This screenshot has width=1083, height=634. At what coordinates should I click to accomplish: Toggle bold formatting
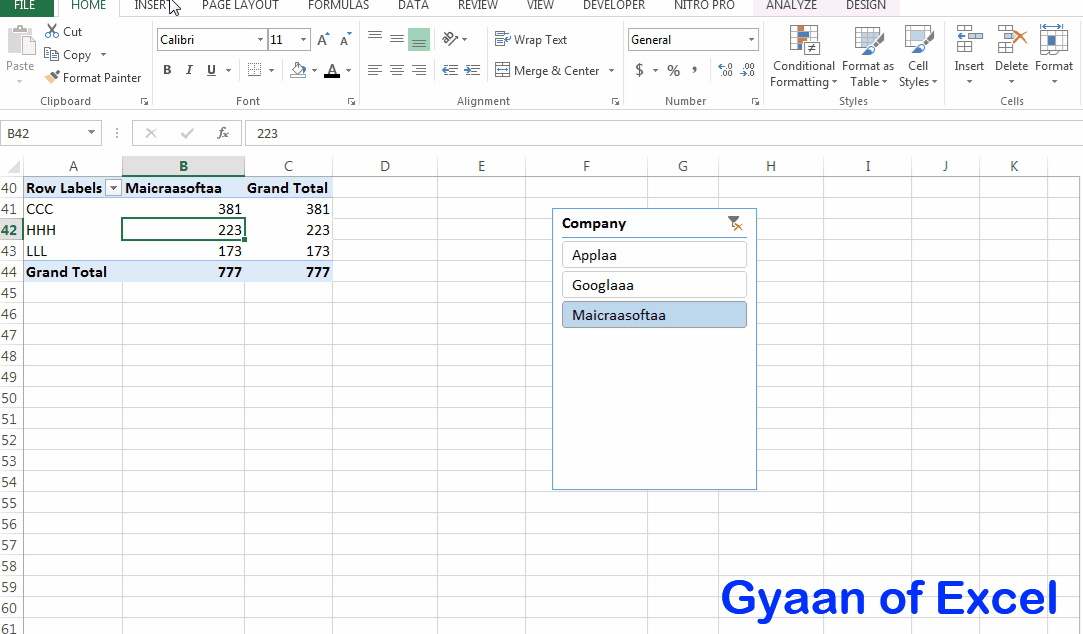(167, 70)
